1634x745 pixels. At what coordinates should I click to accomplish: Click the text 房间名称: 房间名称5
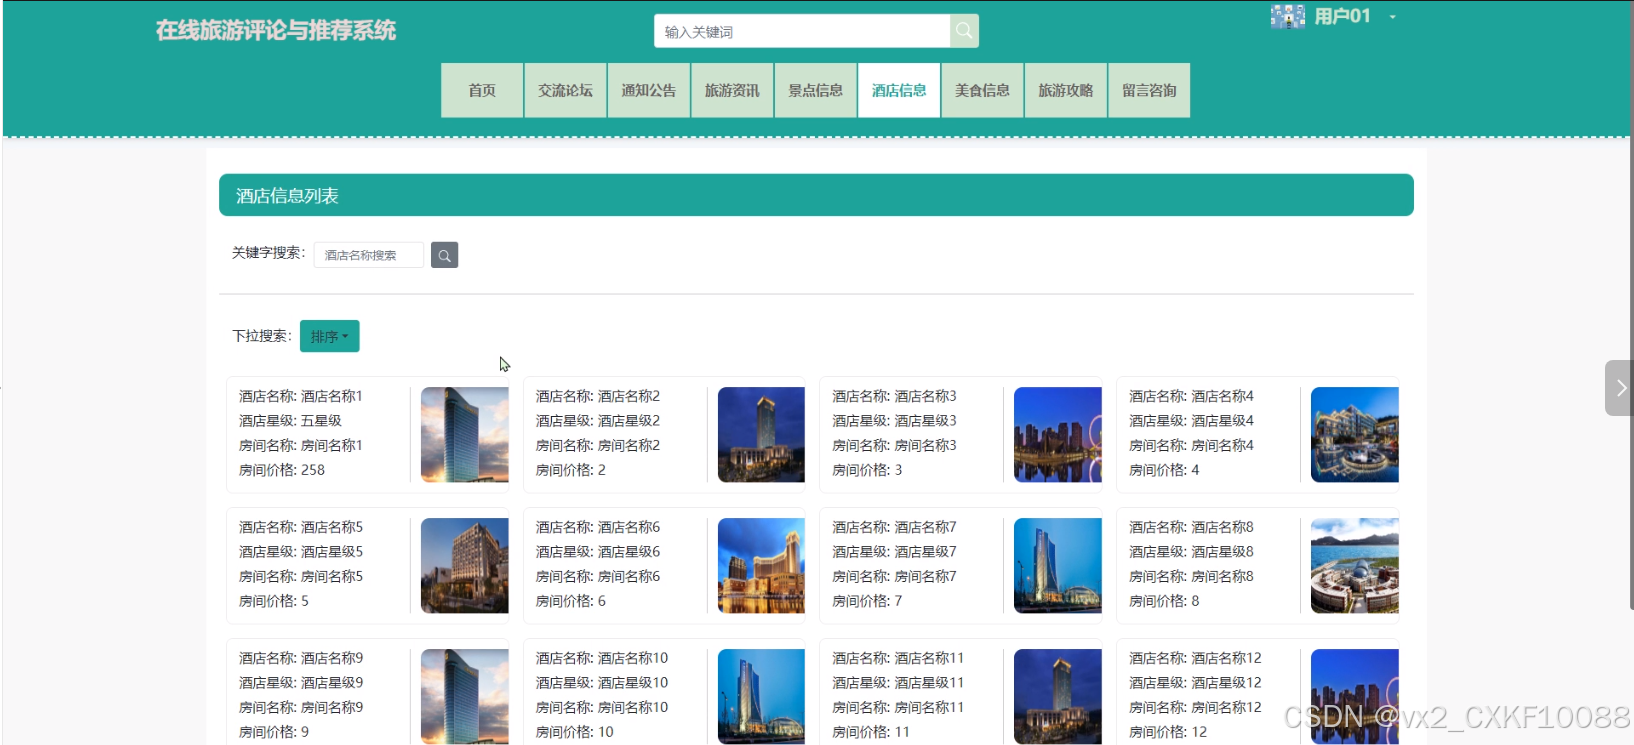301,576
